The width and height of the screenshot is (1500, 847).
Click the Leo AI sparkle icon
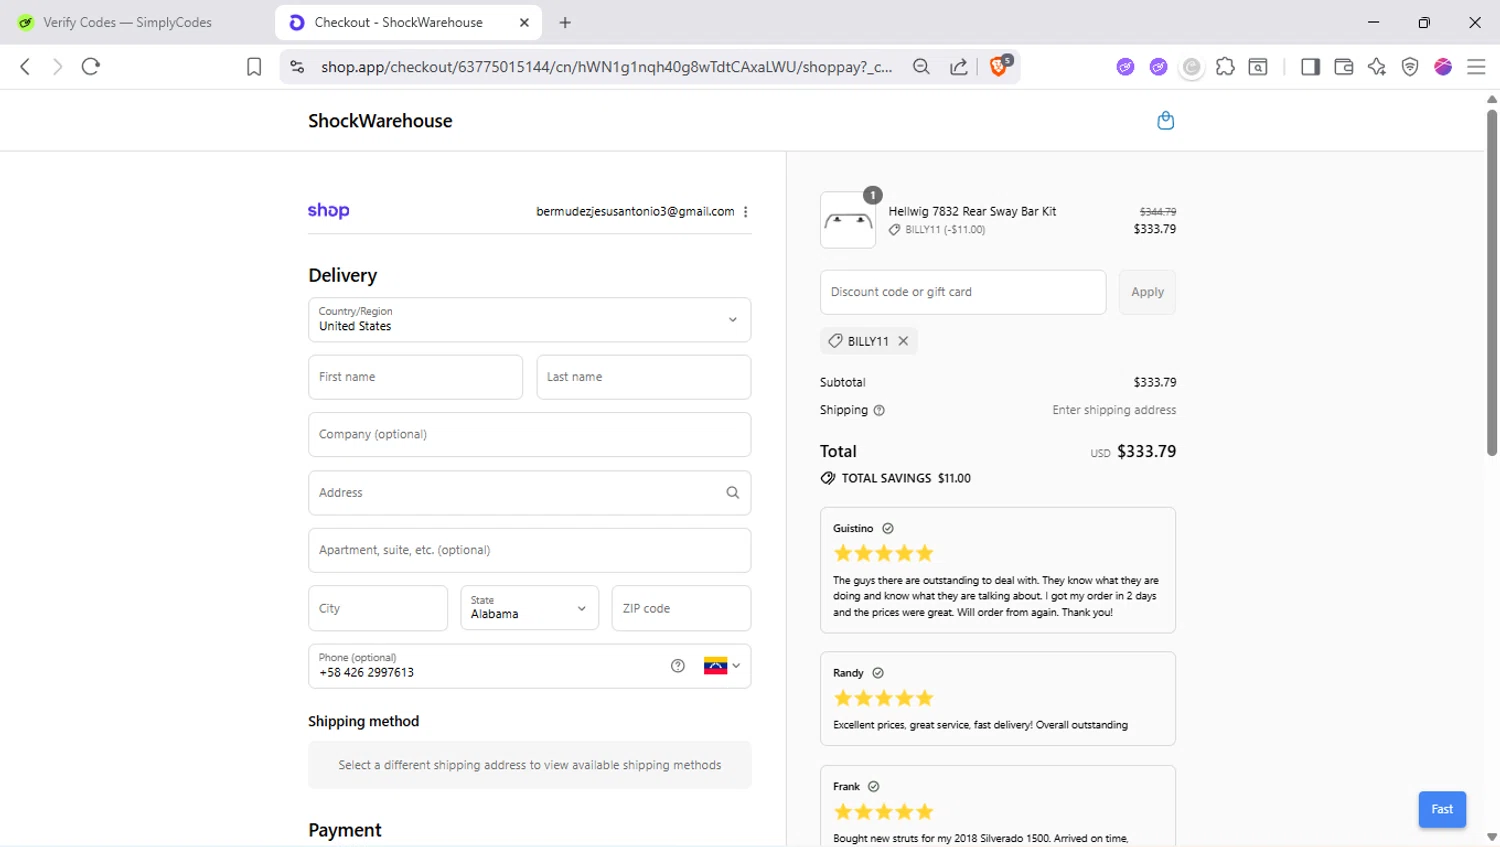coord(1377,67)
